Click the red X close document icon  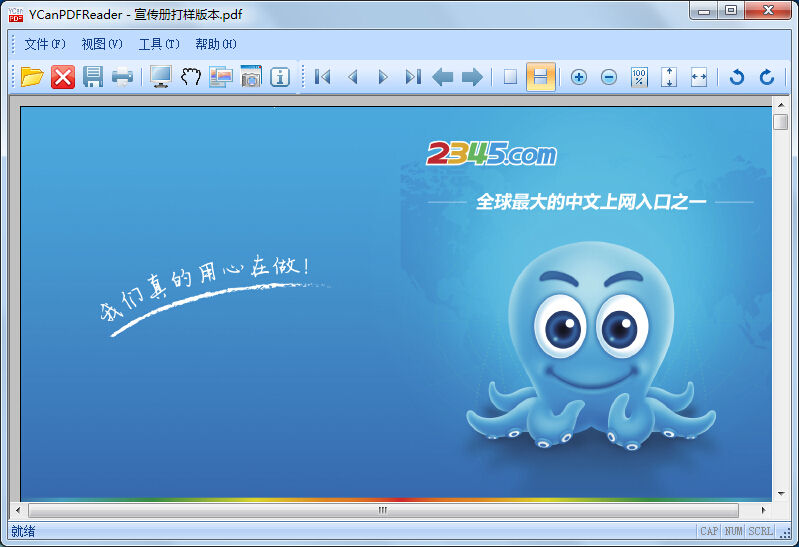(x=63, y=77)
